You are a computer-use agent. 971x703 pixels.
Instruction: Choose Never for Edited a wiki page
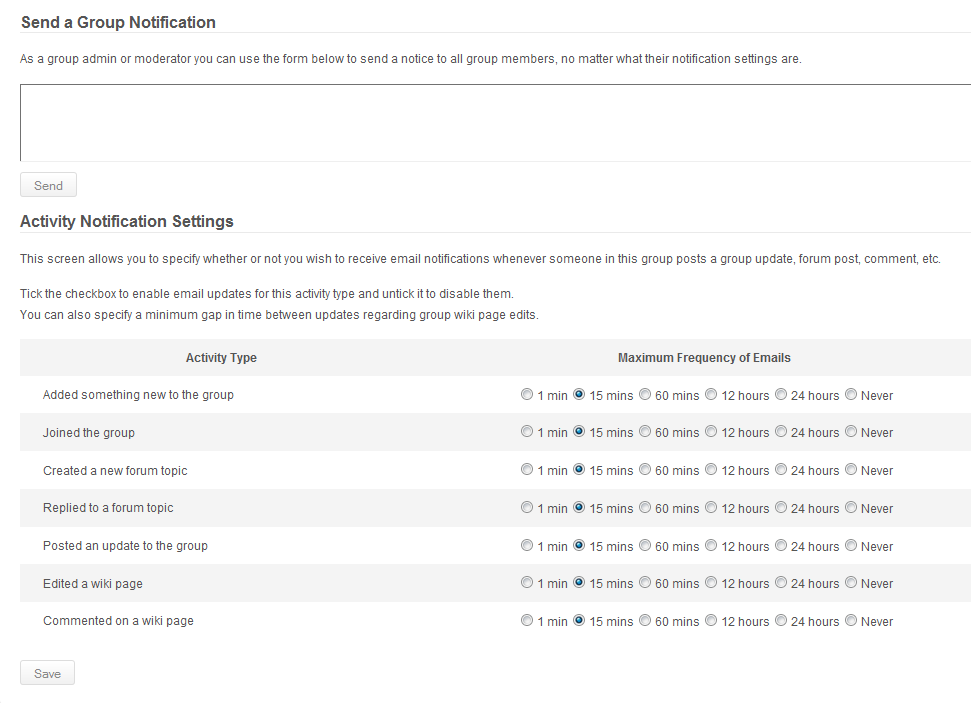851,582
